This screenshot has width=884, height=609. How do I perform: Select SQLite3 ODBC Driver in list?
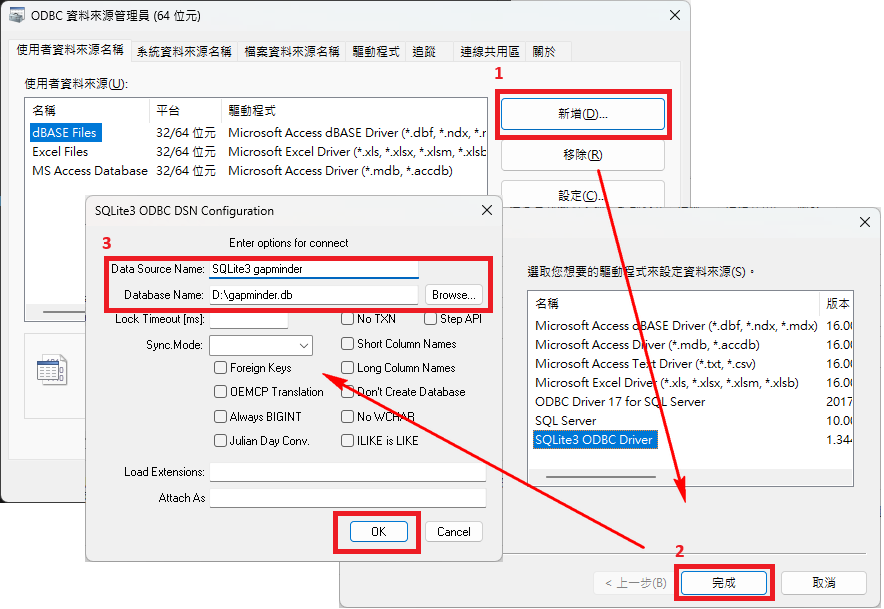tap(595, 440)
